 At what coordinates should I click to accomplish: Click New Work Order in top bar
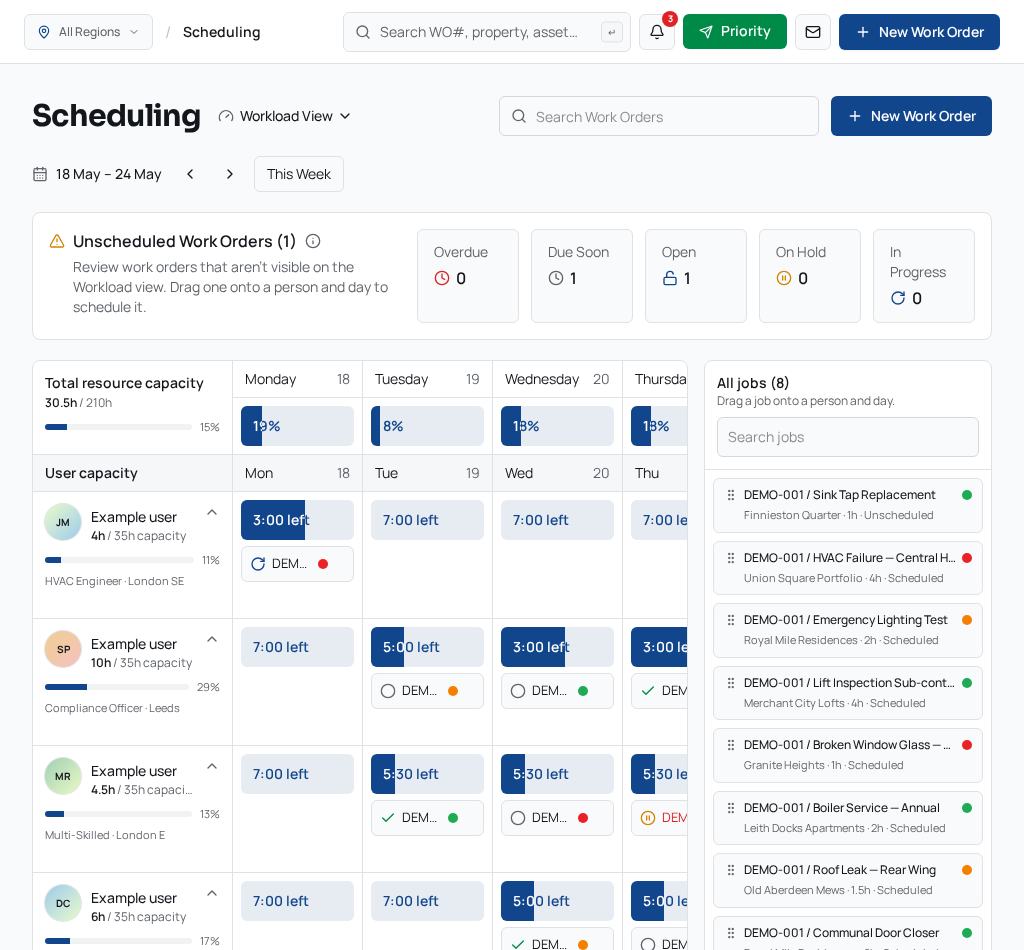(x=919, y=32)
